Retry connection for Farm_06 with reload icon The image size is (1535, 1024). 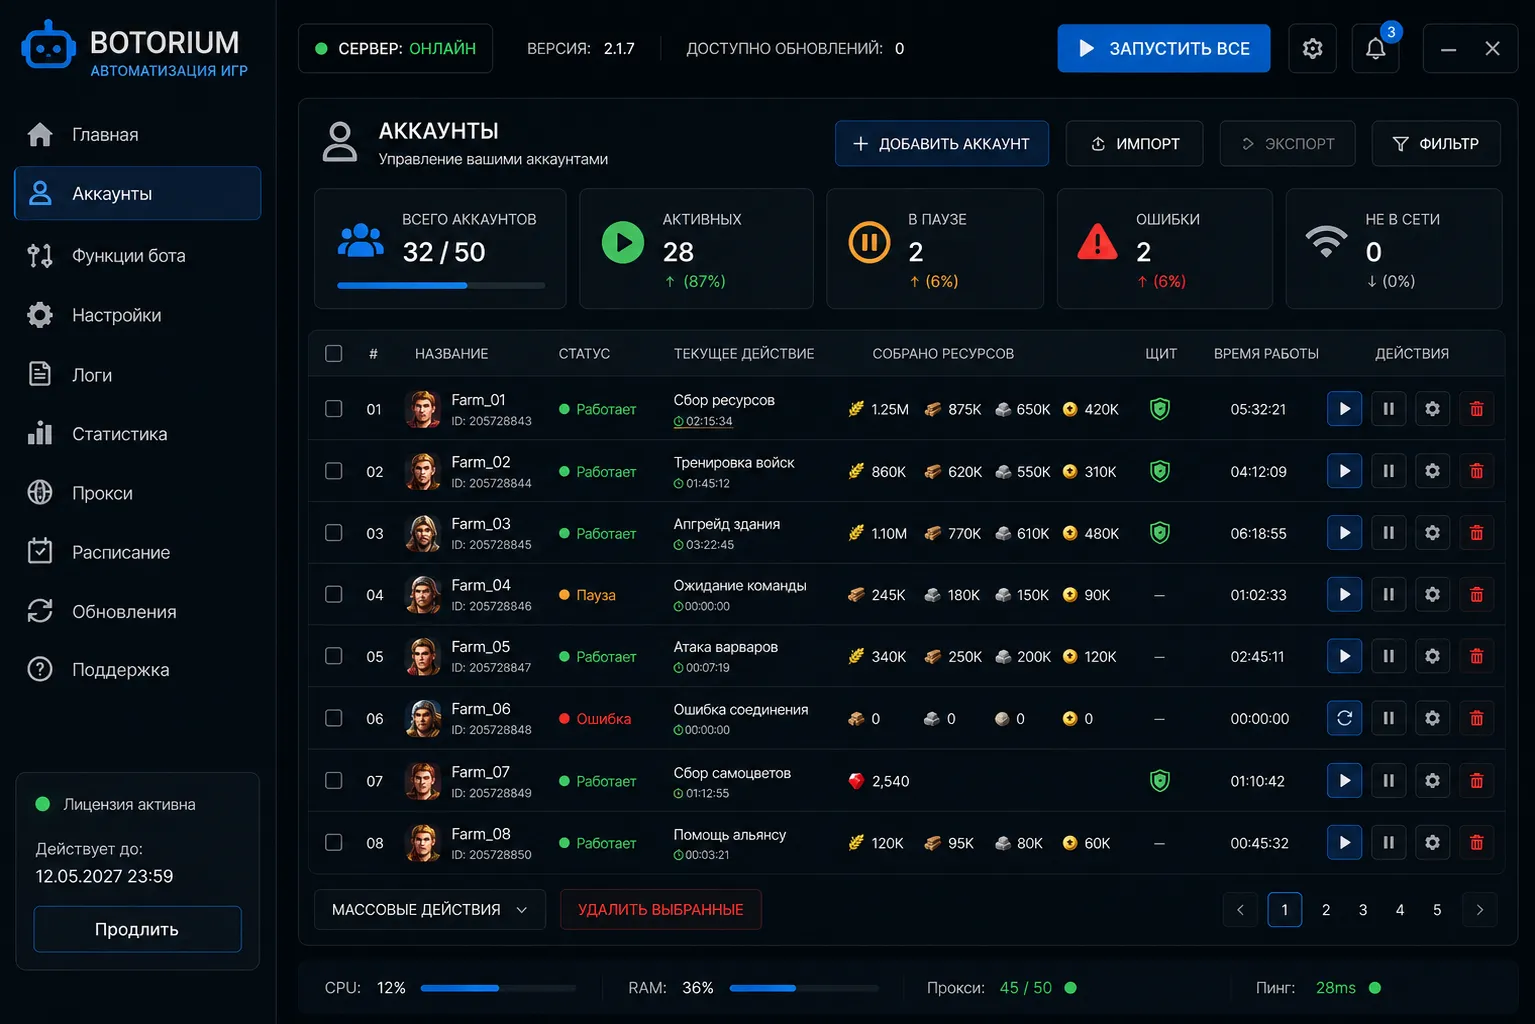(1344, 718)
